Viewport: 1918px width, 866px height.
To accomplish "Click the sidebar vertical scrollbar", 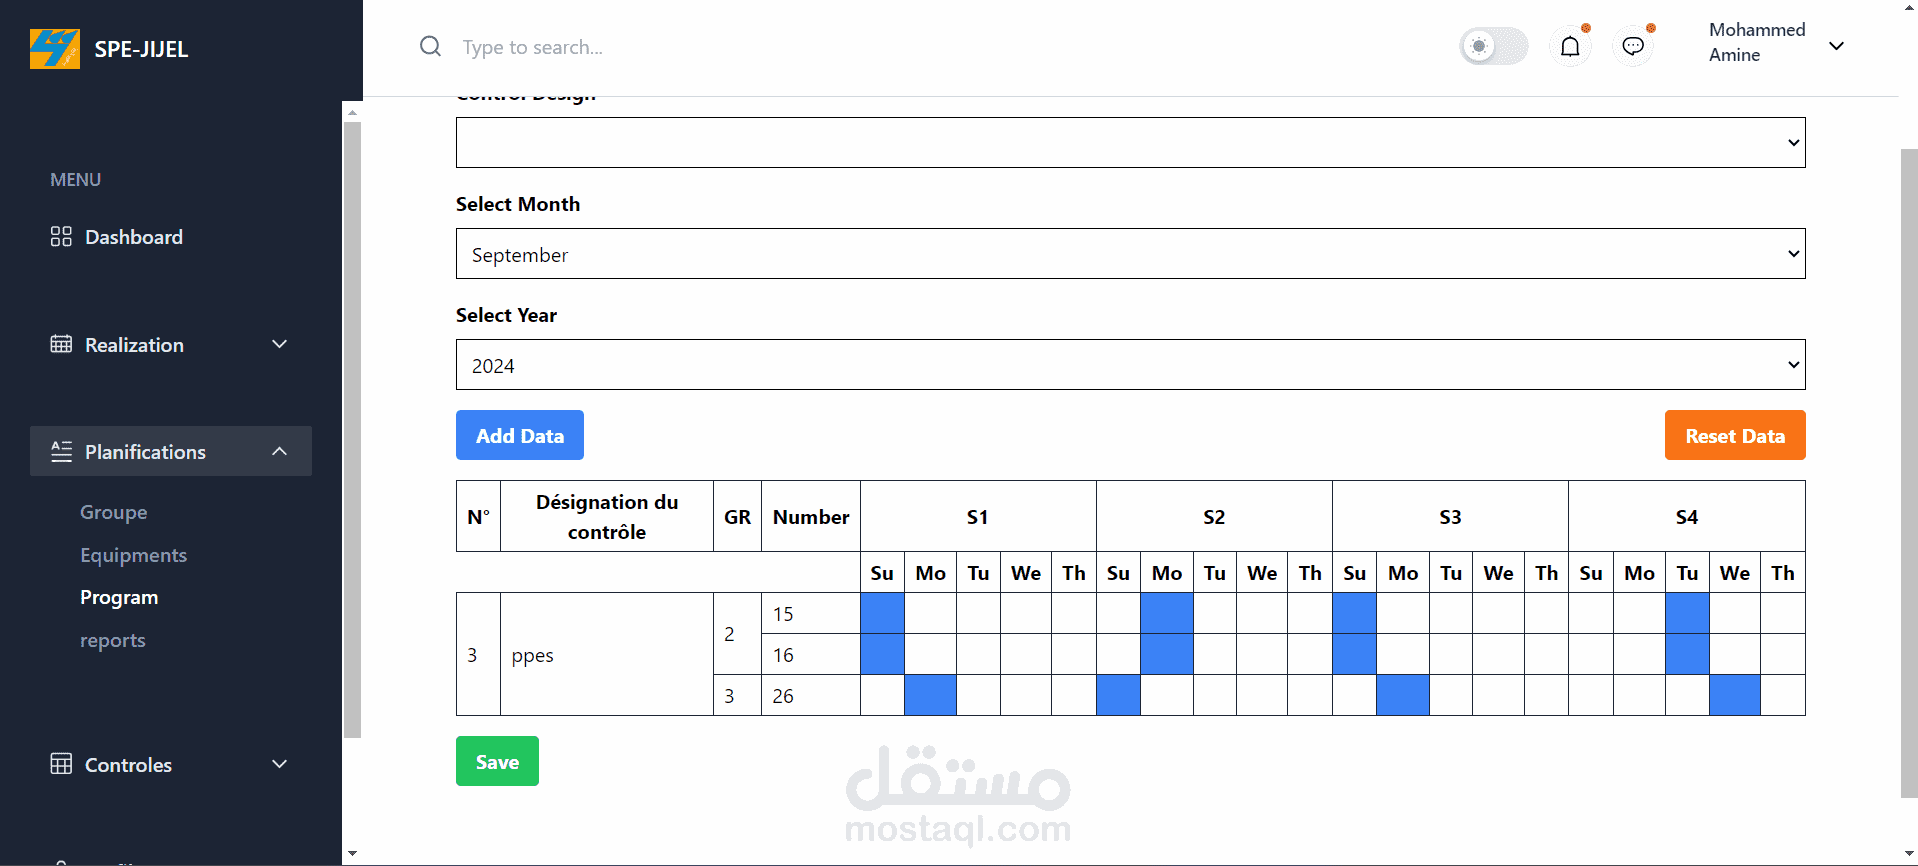I will [352, 430].
